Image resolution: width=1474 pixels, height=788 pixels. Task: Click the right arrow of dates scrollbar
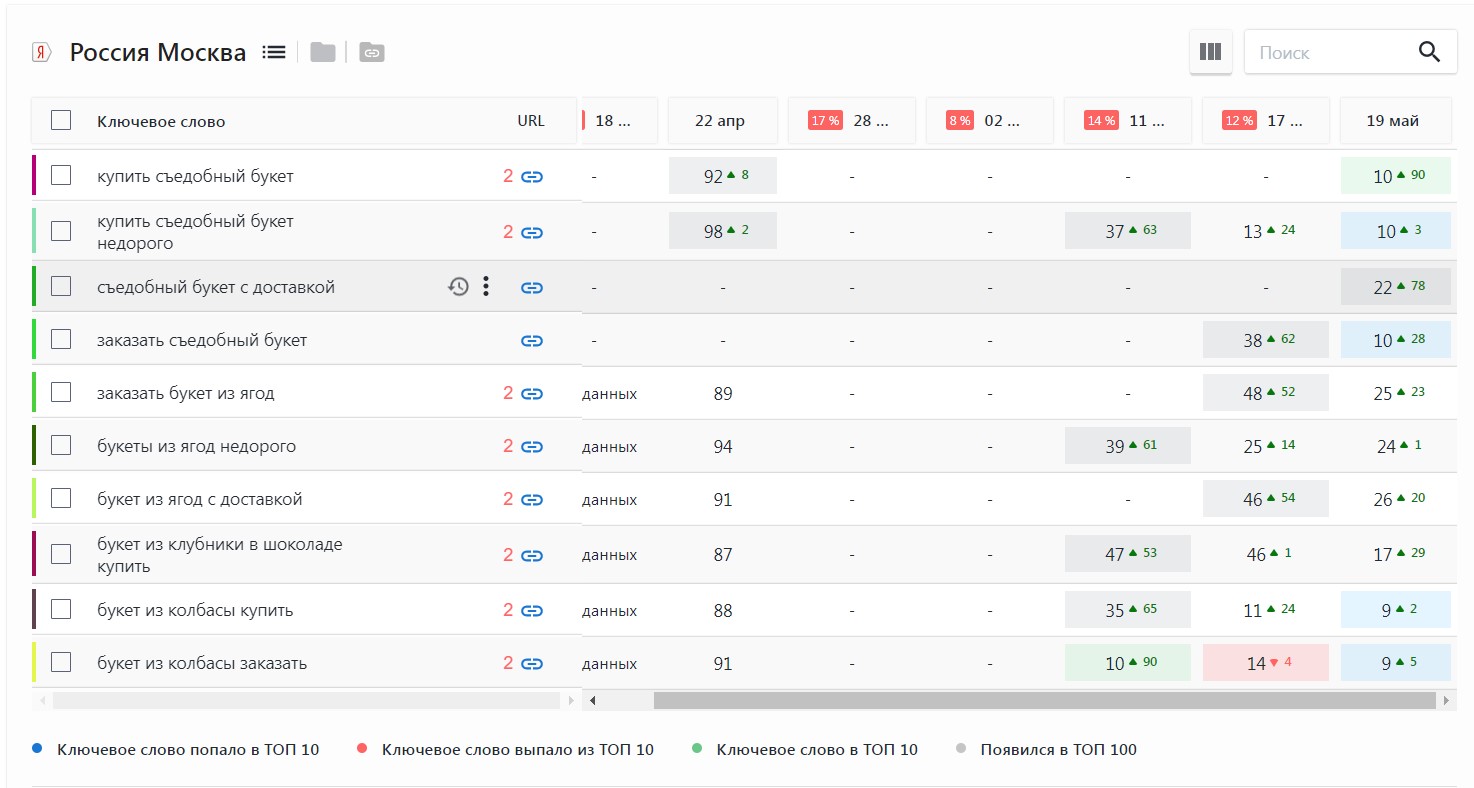(1446, 701)
